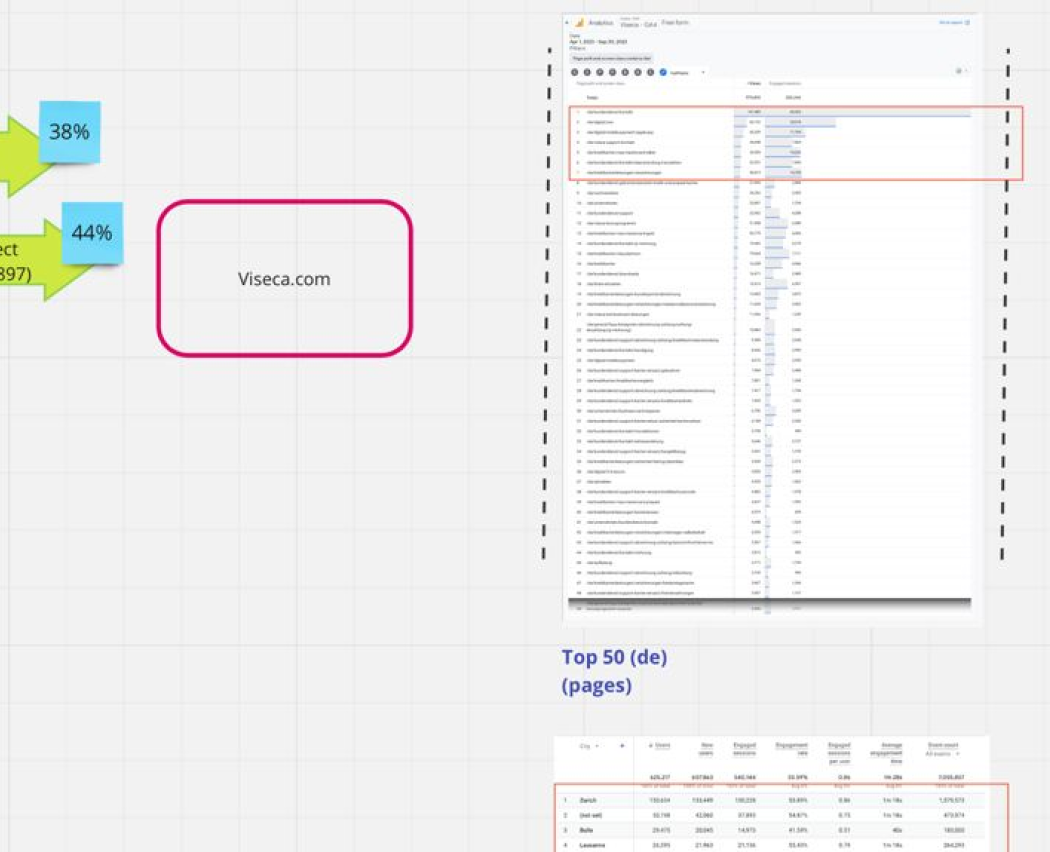Click the Users column header

[x=660, y=746]
